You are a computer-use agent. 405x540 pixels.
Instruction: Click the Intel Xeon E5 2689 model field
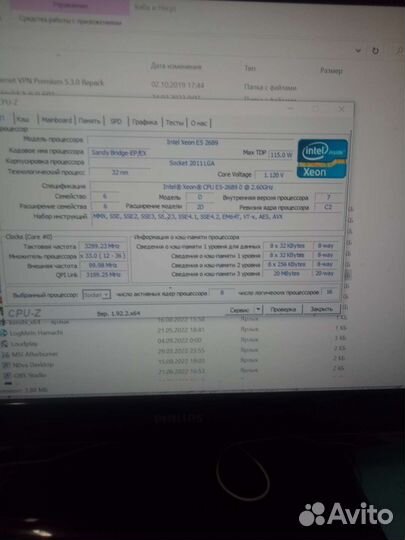191,142
